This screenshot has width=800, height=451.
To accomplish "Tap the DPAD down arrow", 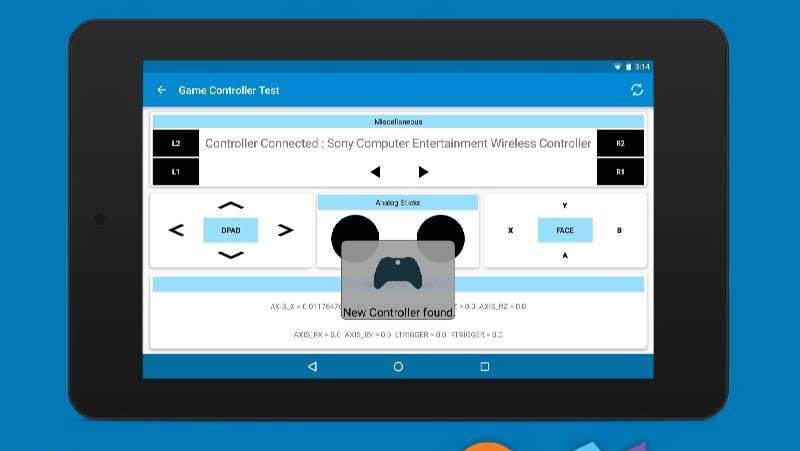I will click(231, 255).
